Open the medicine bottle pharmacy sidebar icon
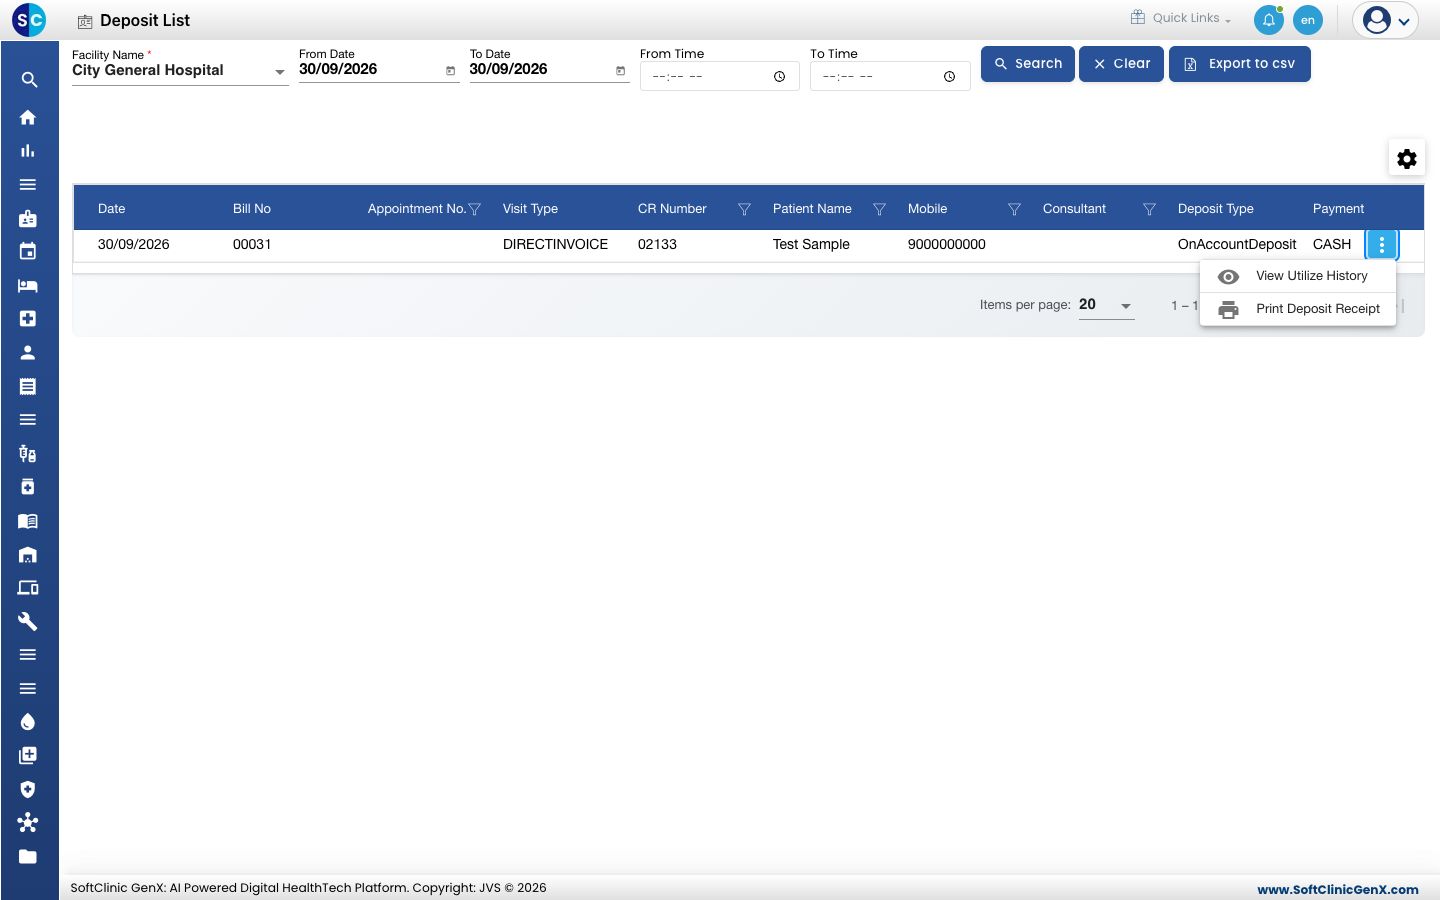The image size is (1440, 900). (x=28, y=487)
